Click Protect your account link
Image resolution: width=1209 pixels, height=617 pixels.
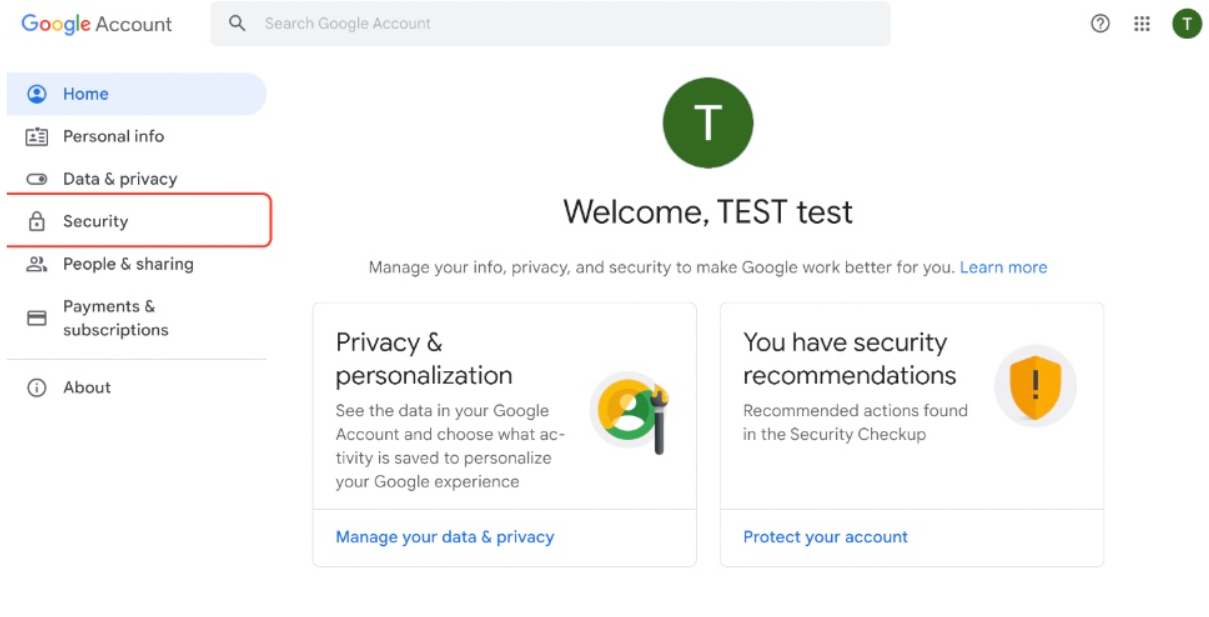click(825, 537)
